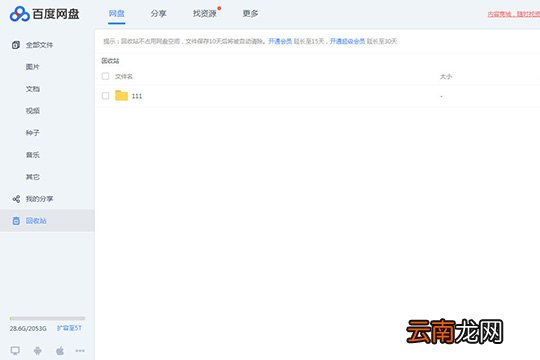Tick the checkbox for folder 111
Viewport: 540px width, 360px height.
[x=105, y=96]
